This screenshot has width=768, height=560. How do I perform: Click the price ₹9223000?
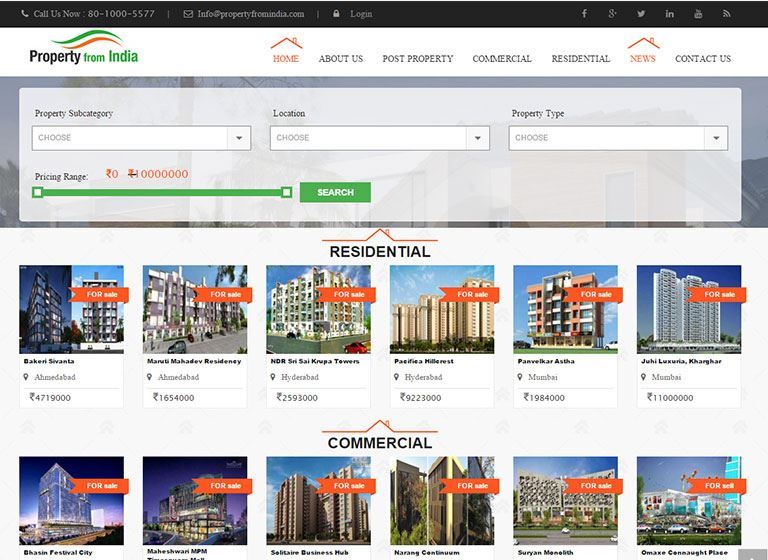tap(420, 397)
